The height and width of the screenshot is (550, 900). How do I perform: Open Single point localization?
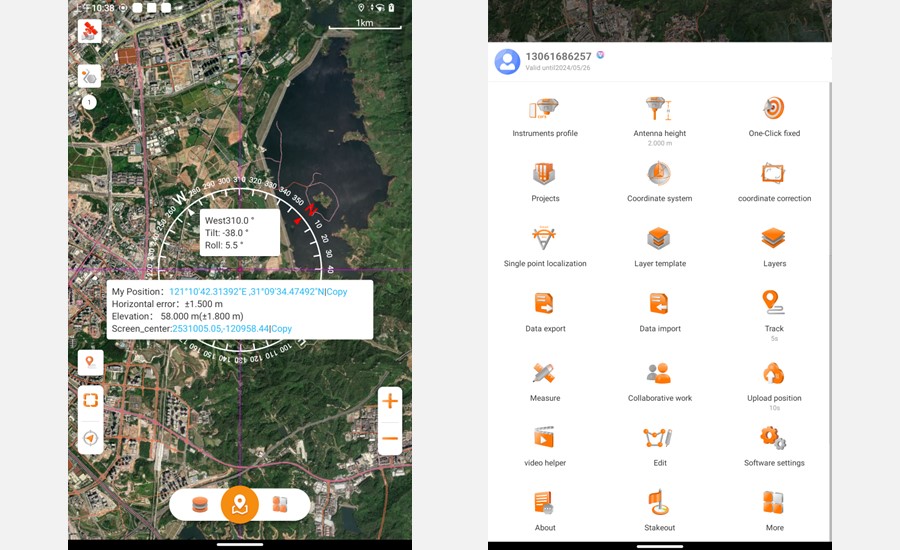[x=545, y=245]
